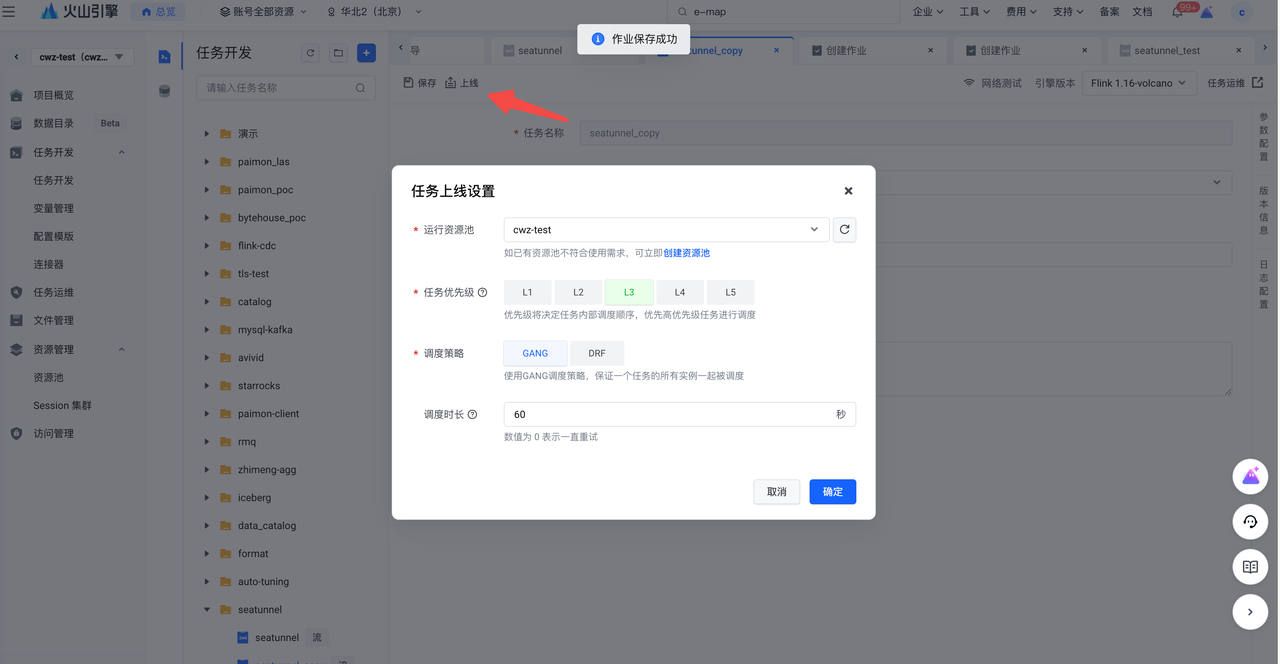Select the blue terminal-style task development icon
The image size is (1280, 664).
click(x=165, y=57)
